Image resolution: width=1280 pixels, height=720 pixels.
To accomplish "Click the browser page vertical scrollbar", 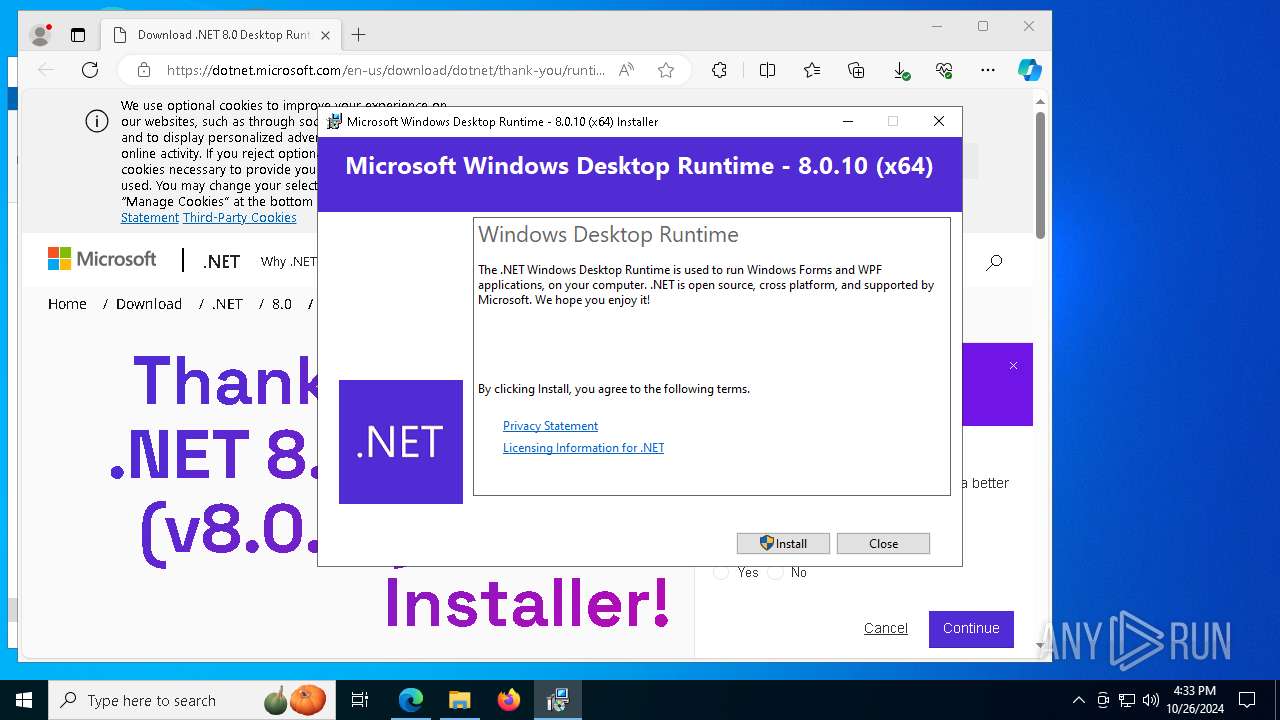I will [1040, 175].
